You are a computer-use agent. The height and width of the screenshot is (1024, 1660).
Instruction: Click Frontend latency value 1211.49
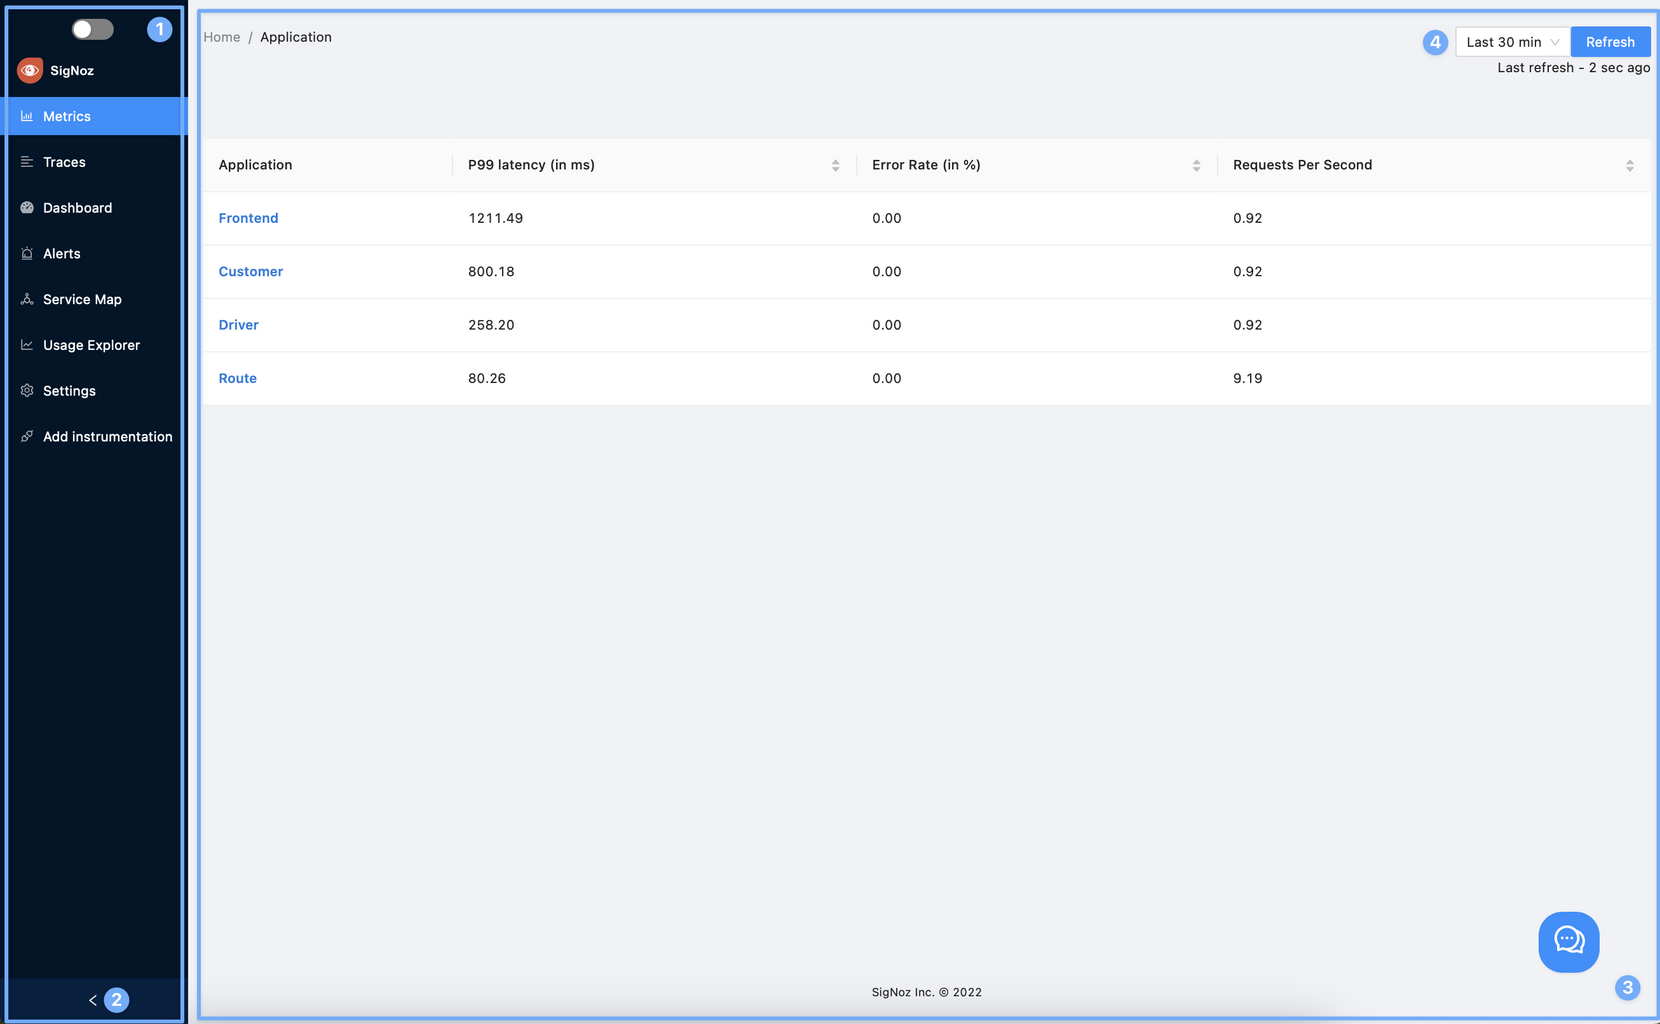click(496, 218)
